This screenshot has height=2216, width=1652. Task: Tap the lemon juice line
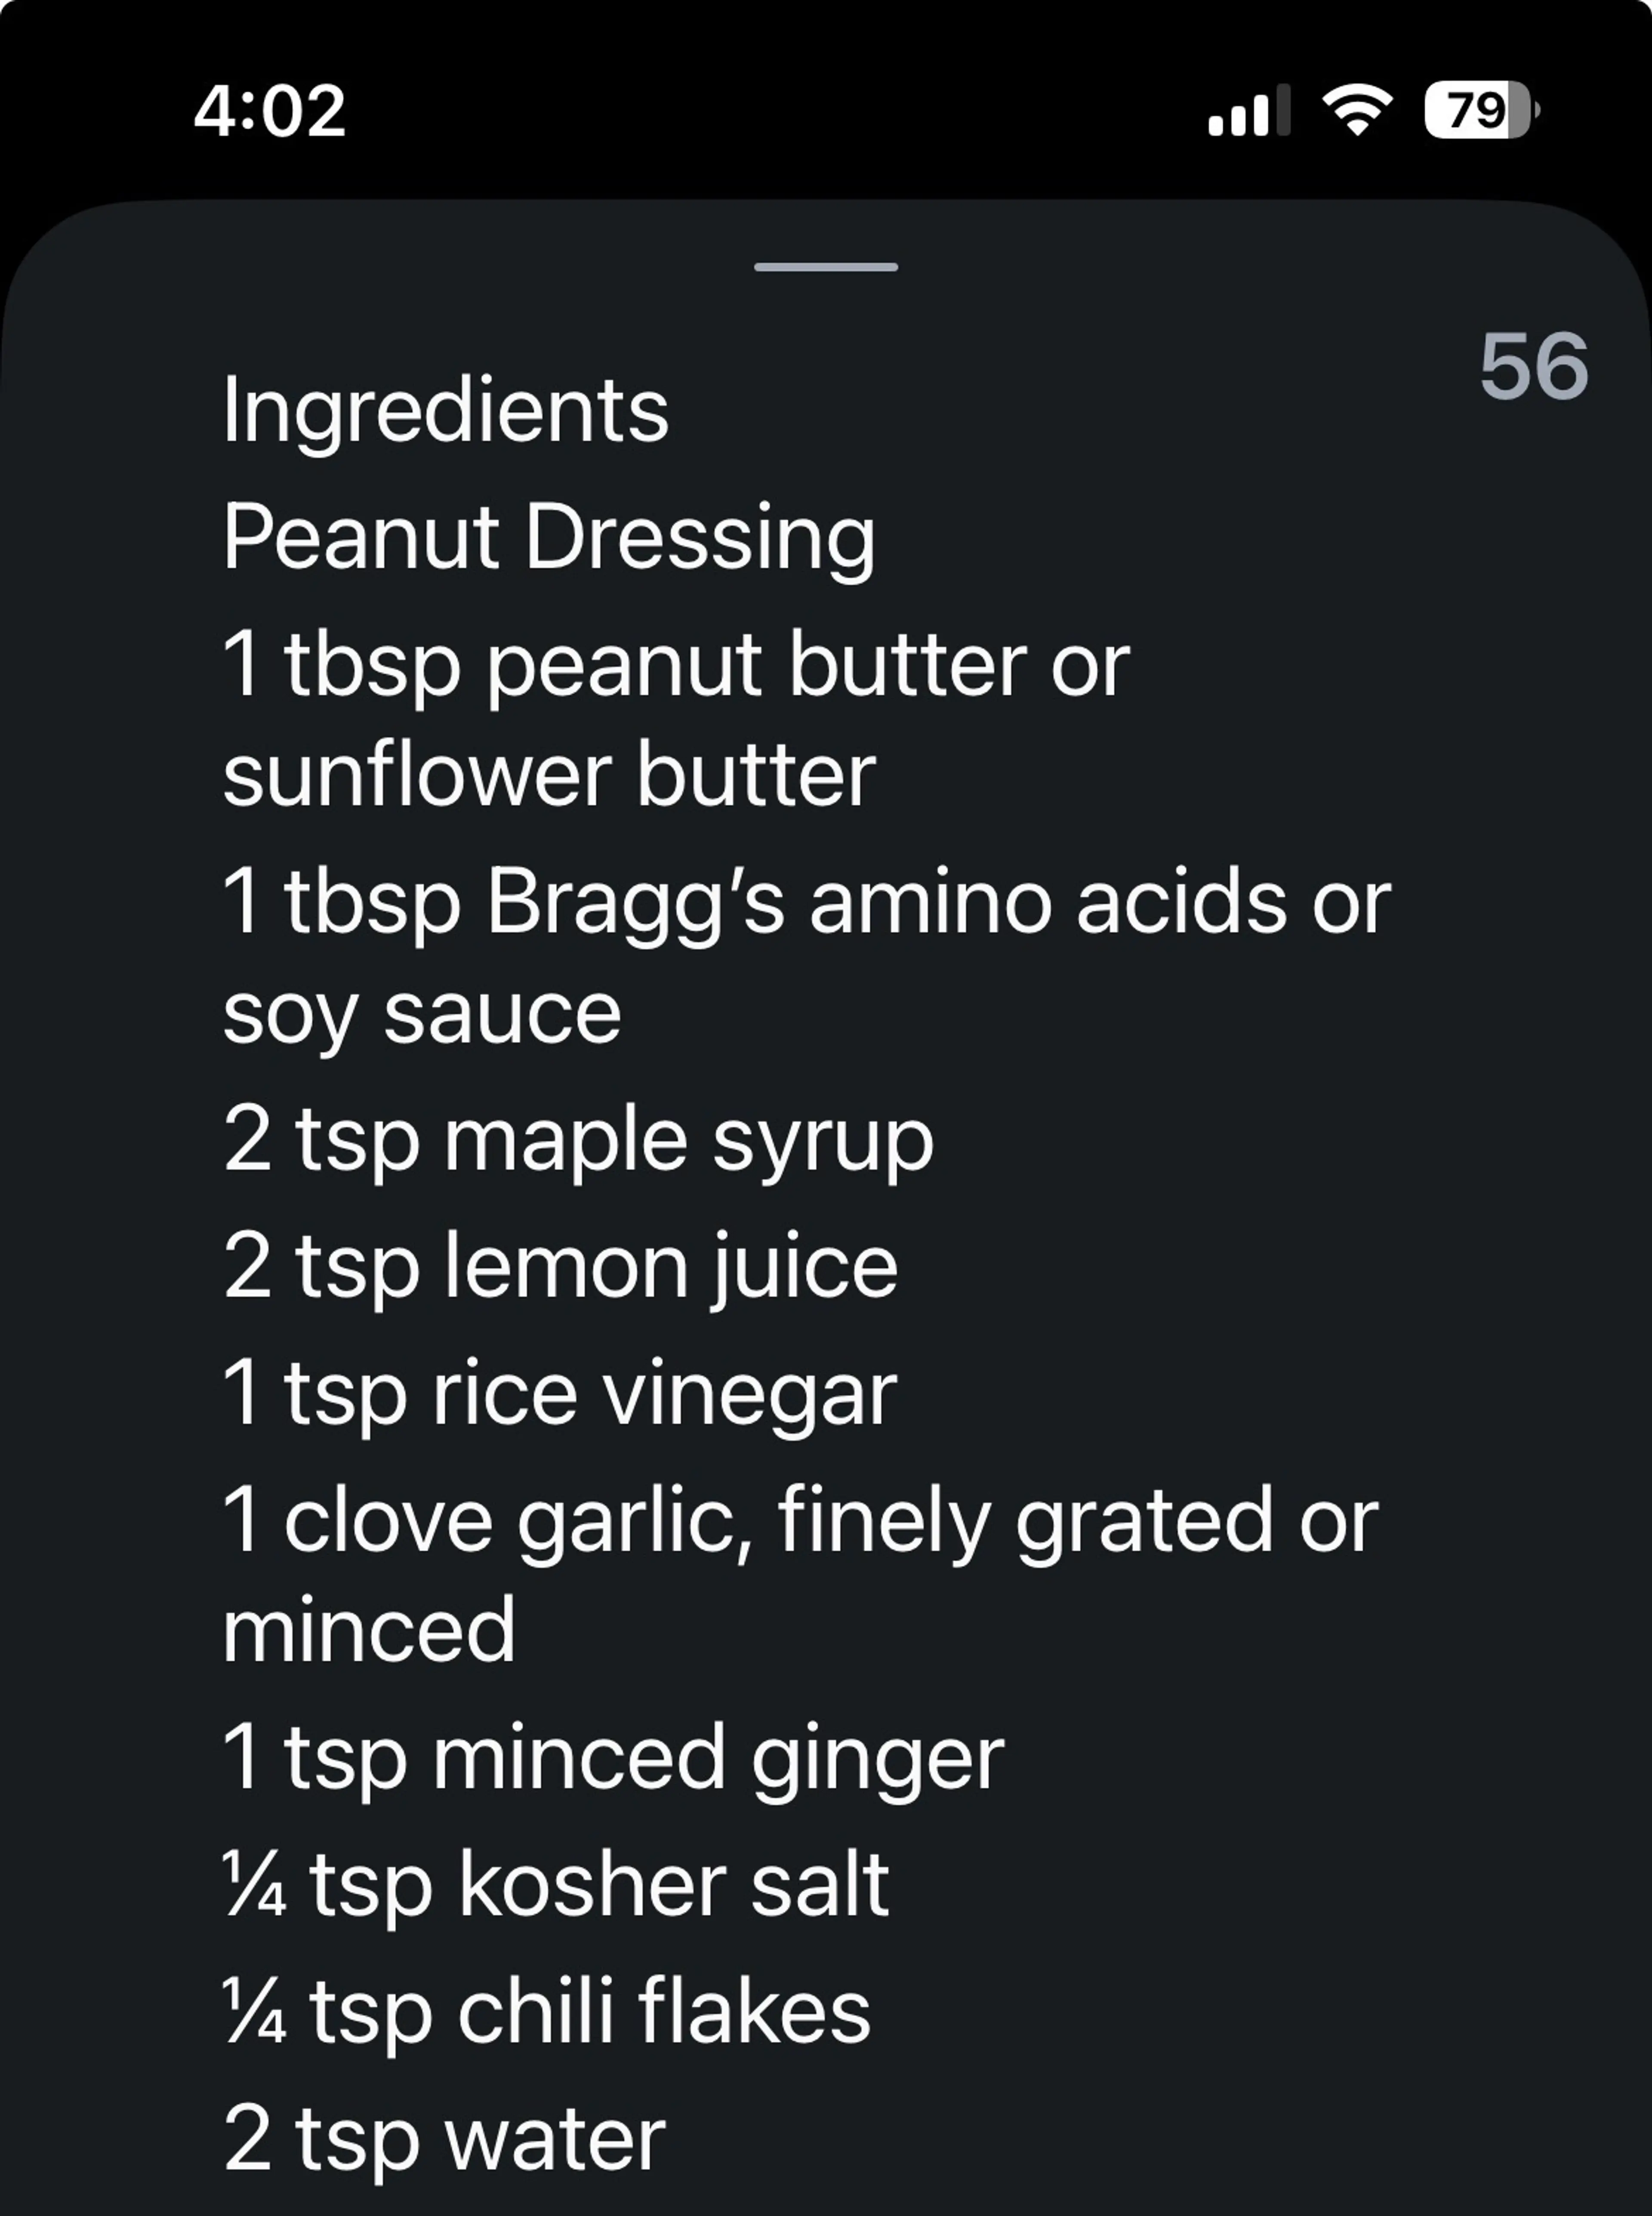[558, 1265]
